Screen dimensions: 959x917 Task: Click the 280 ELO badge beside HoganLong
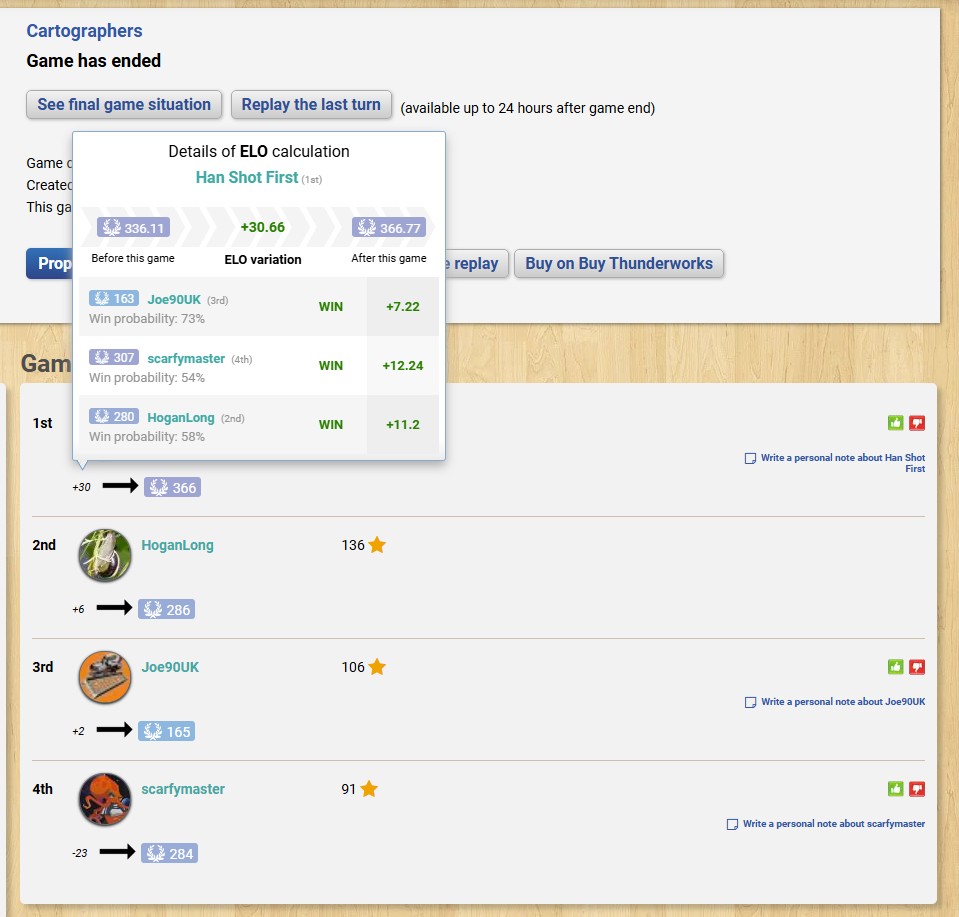(114, 417)
